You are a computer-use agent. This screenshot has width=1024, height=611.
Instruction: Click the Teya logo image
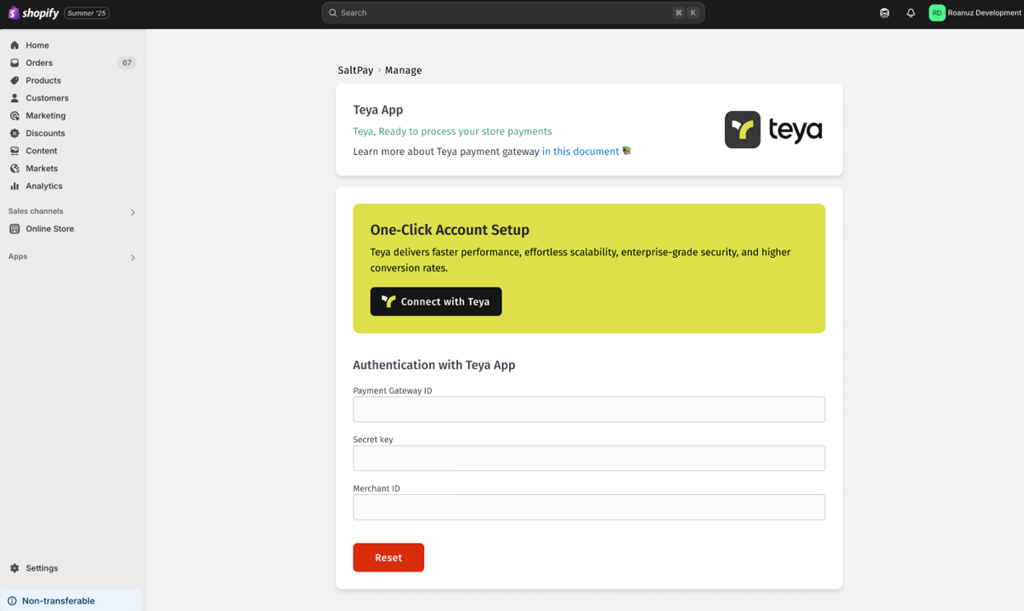point(773,130)
